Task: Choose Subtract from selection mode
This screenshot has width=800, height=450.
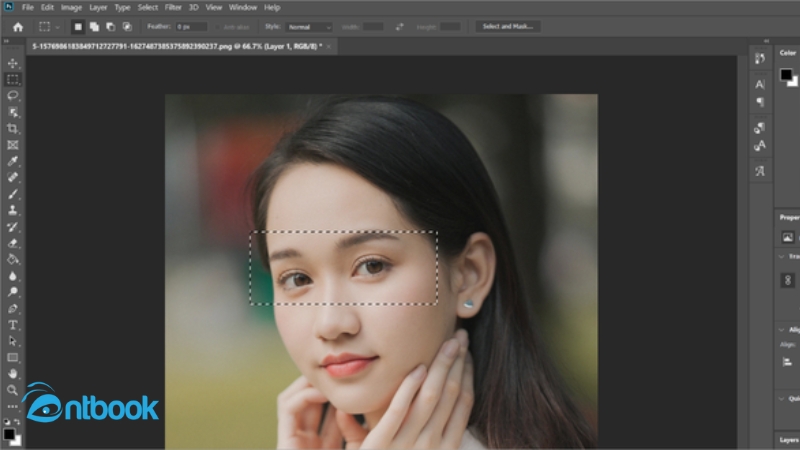Action: tap(111, 27)
